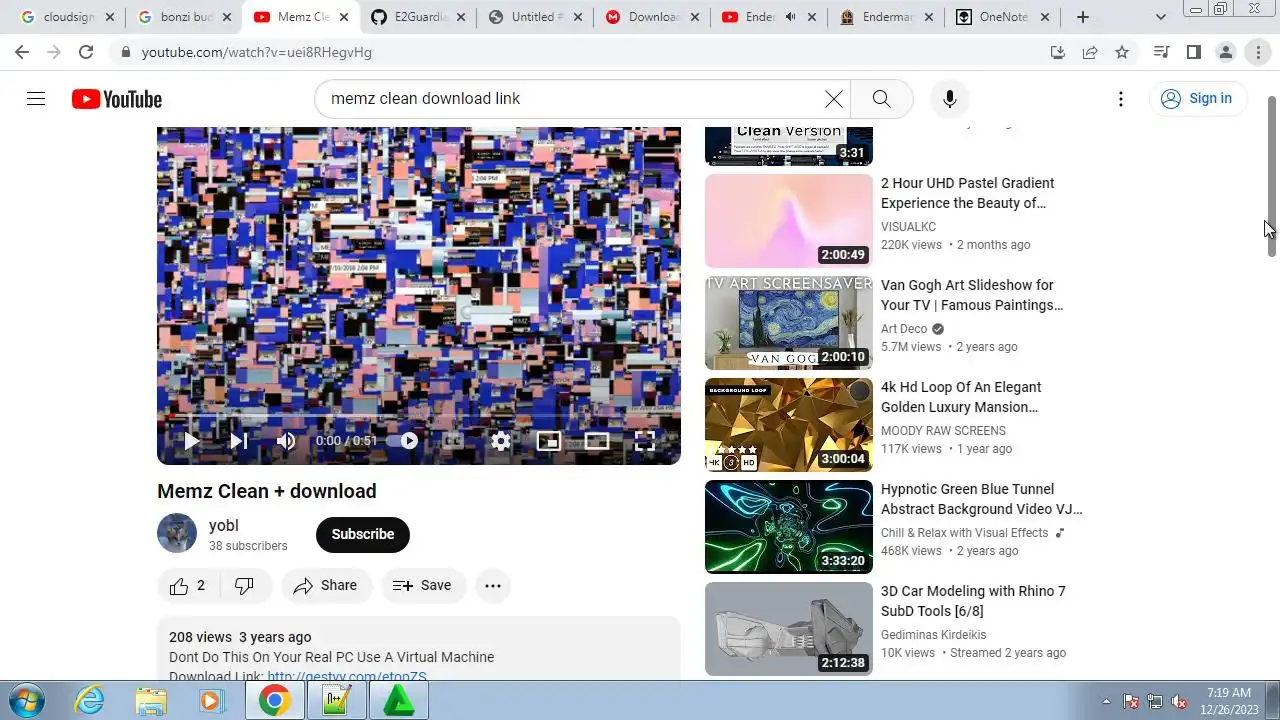Toggle Chrome side panel
Viewport: 1280px width, 720px height.
[x=1193, y=52]
